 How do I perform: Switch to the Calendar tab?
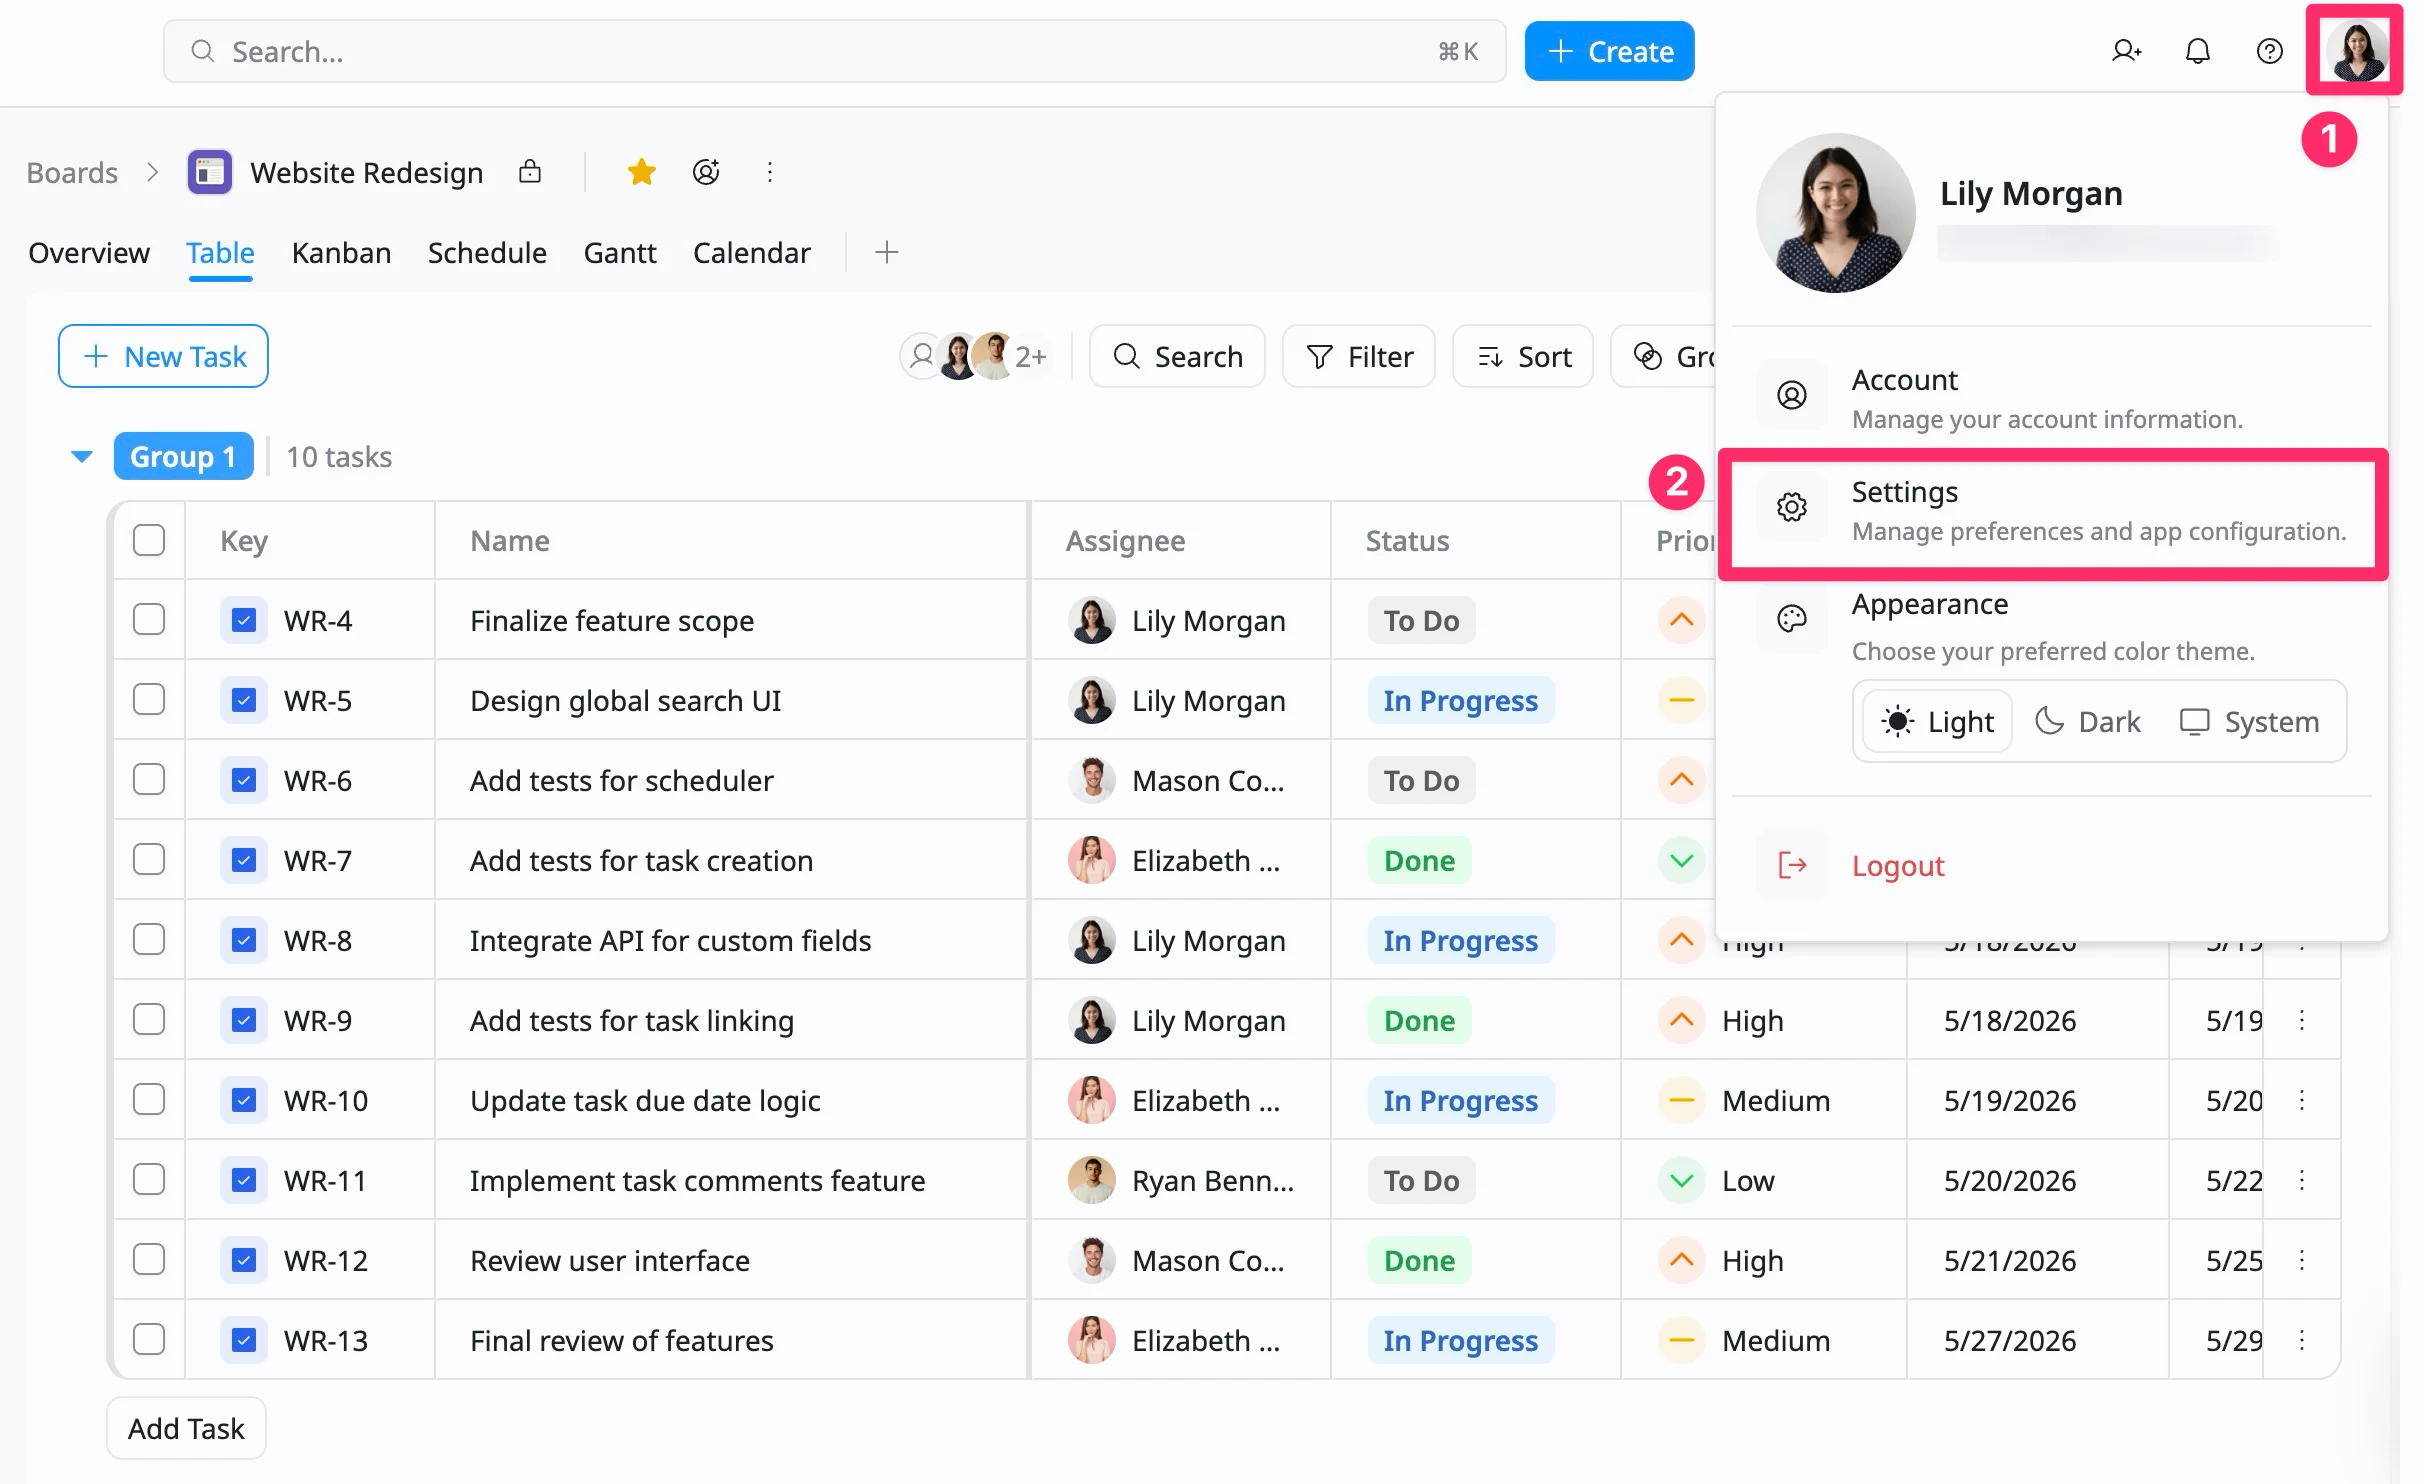[x=751, y=252]
